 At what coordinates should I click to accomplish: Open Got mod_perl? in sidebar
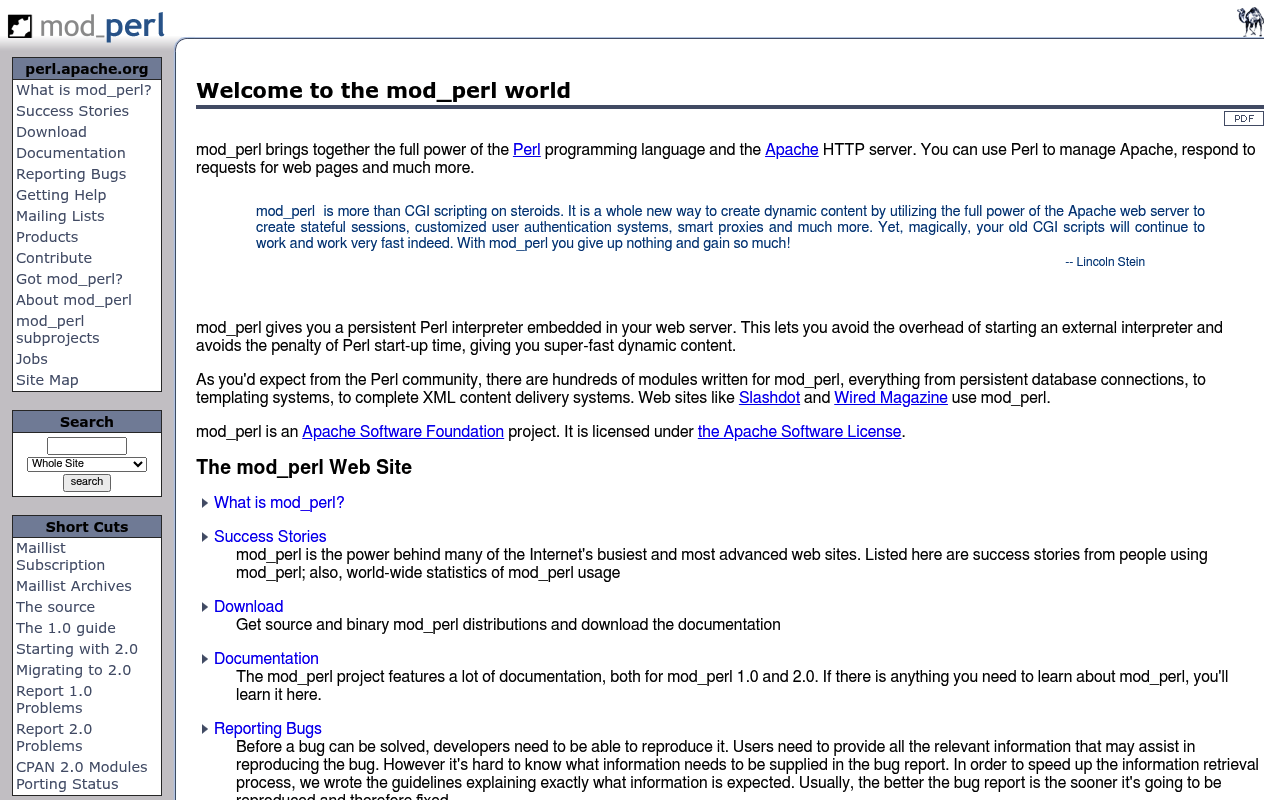coord(69,279)
